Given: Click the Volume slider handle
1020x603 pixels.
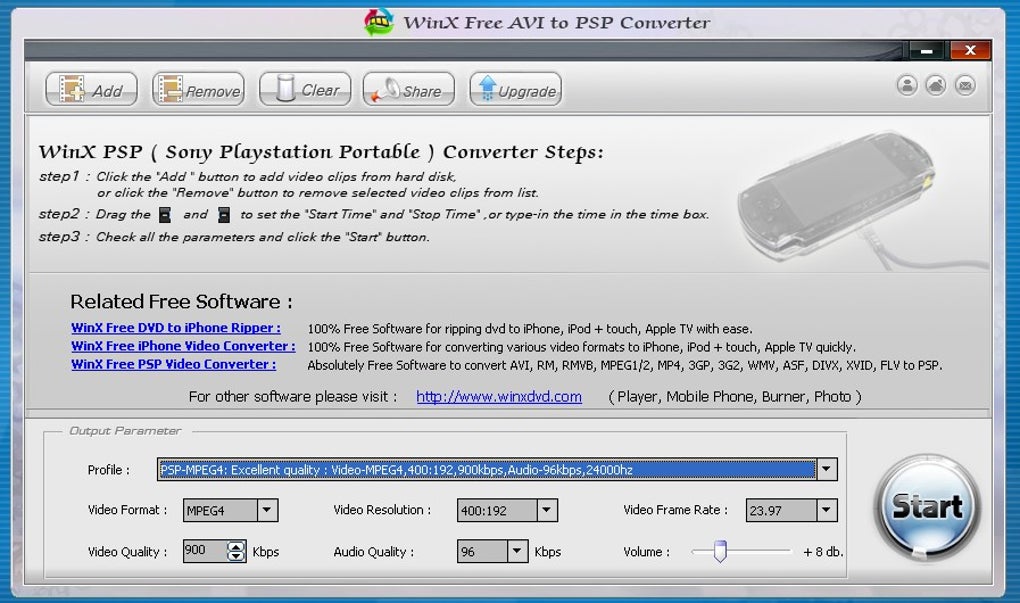Looking at the screenshot, I should point(719,551).
